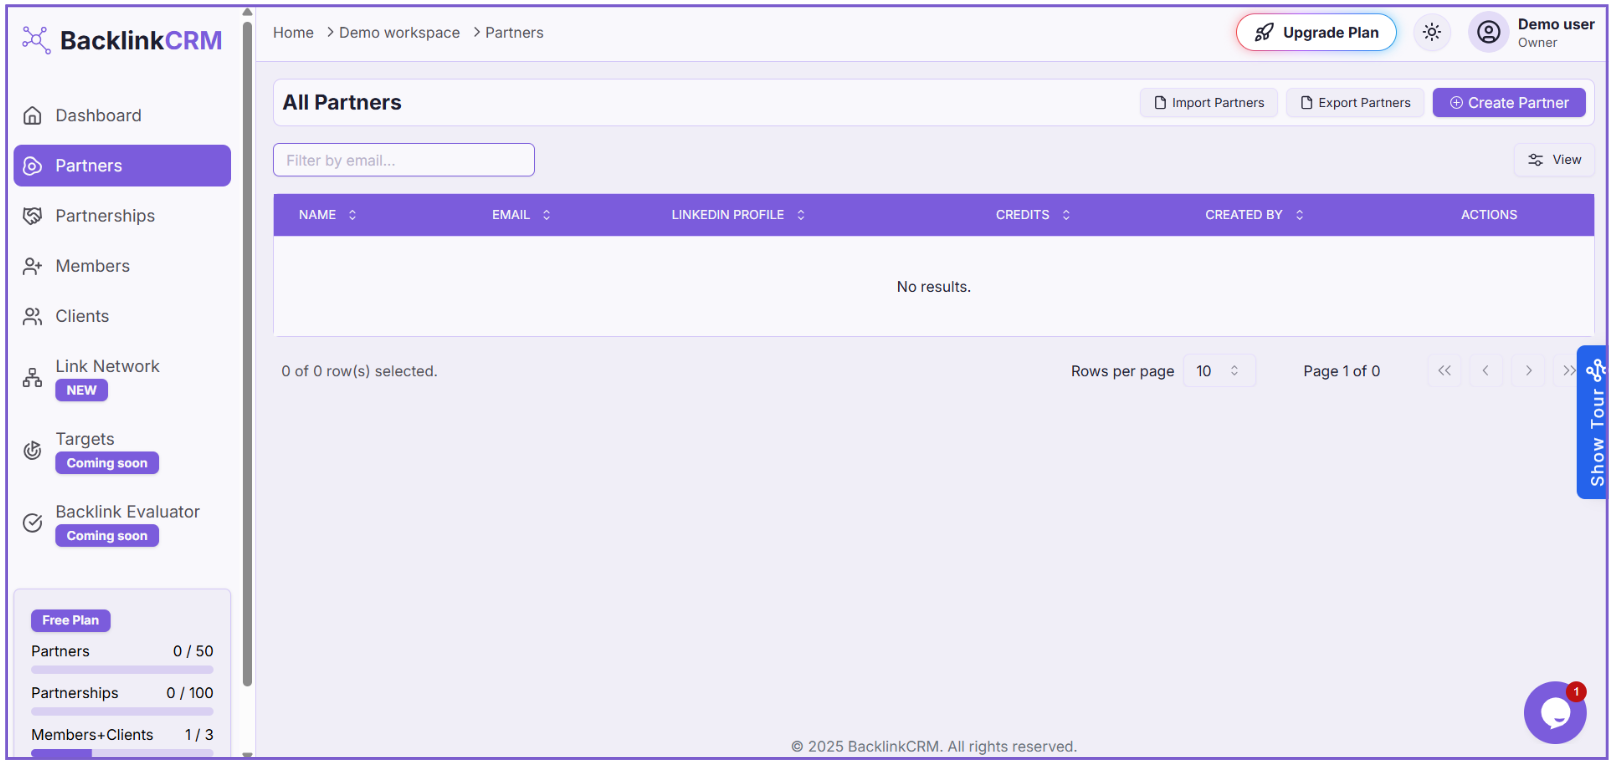This screenshot has height=763, width=1613.
Task: Navigate to Members in the sidebar
Action: [92, 266]
